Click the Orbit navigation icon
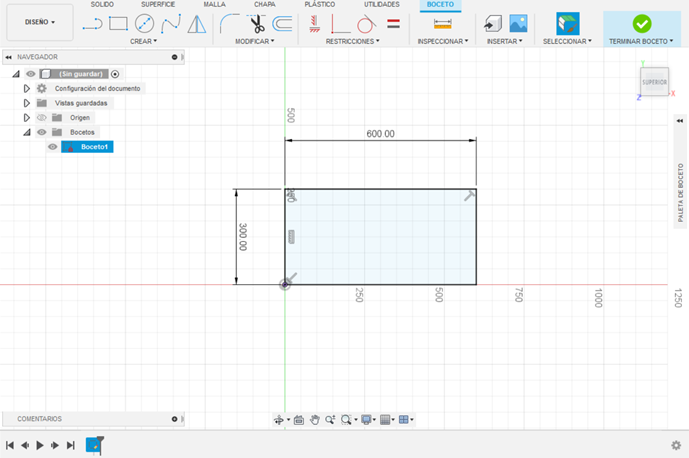The height and width of the screenshot is (458, 689). point(279,420)
